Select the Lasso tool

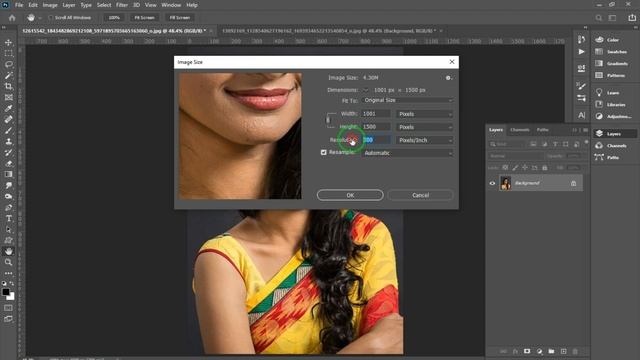click(9, 64)
